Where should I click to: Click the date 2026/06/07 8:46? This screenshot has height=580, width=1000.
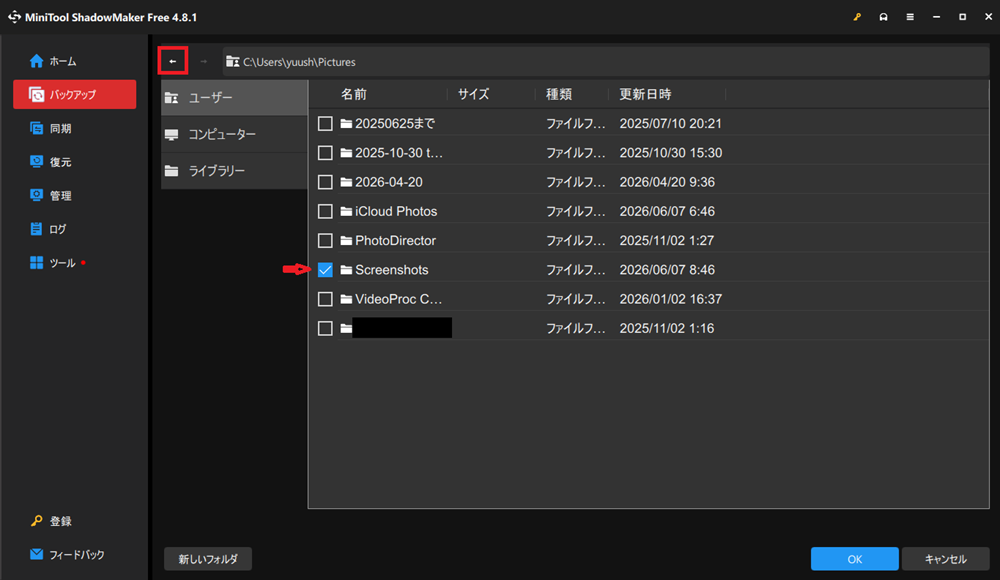click(667, 270)
